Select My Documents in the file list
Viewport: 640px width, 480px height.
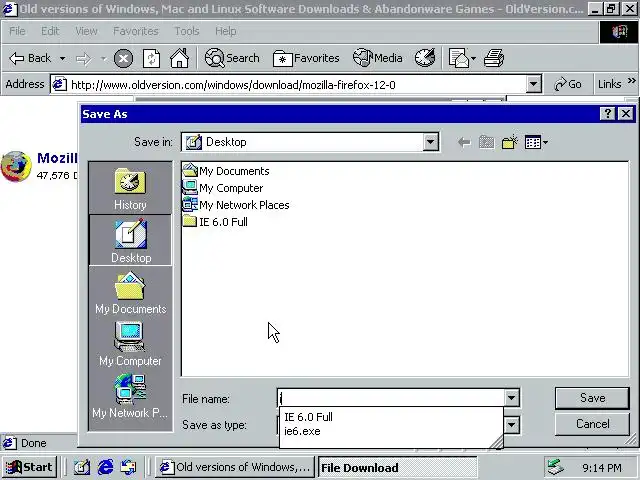226,171
